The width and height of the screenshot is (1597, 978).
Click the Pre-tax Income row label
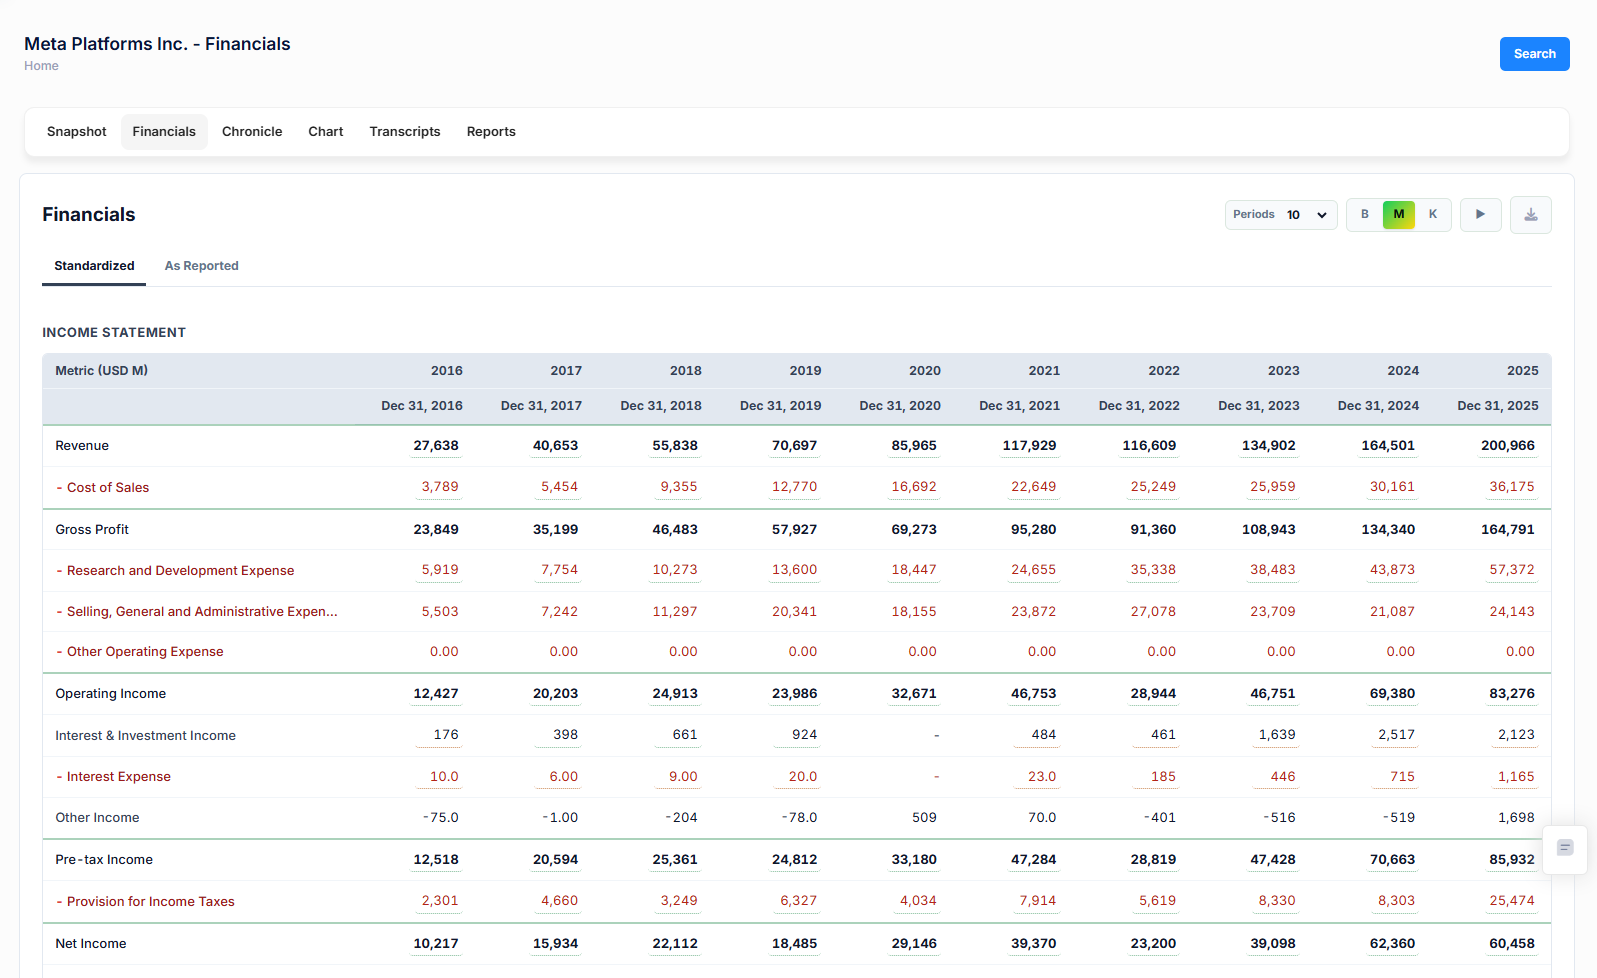[104, 860]
